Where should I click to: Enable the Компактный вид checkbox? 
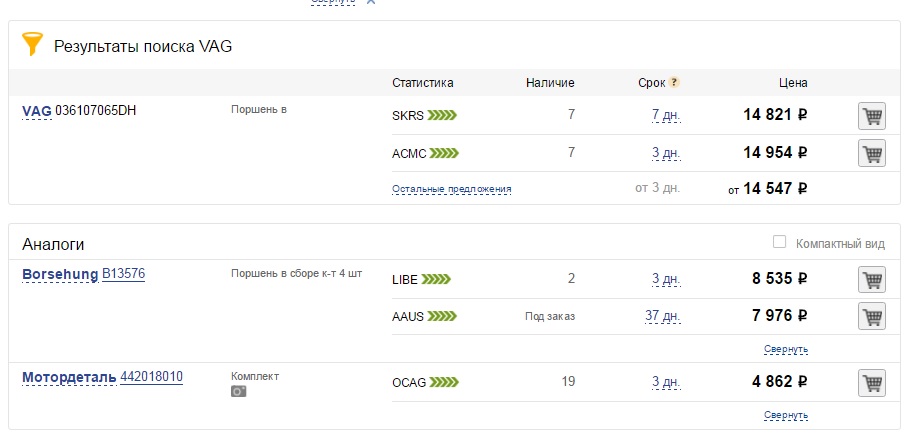pos(779,242)
